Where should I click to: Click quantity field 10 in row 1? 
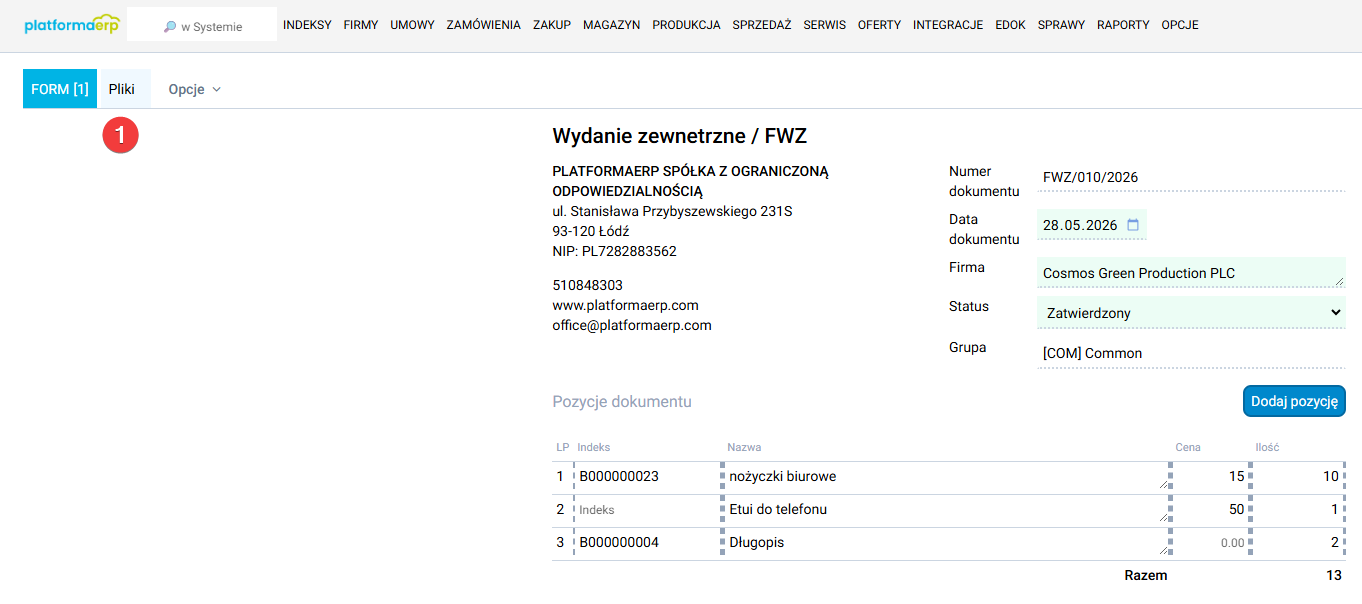click(x=1297, y=477)
